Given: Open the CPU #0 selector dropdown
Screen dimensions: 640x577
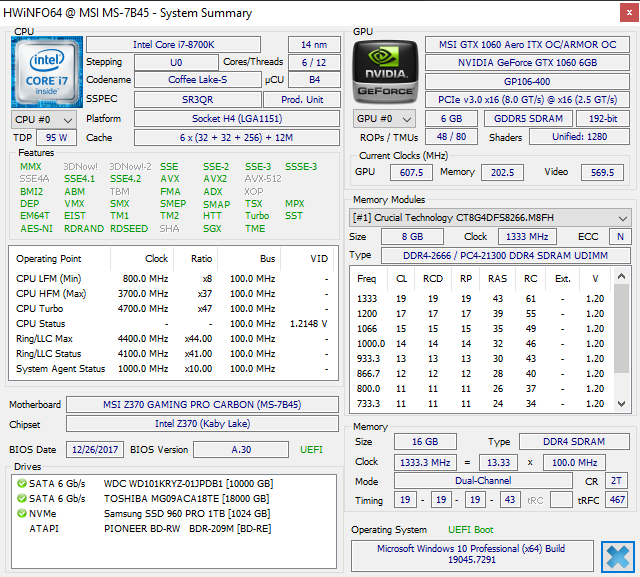Looking at the screenshot, I should [x=44, y=120].
